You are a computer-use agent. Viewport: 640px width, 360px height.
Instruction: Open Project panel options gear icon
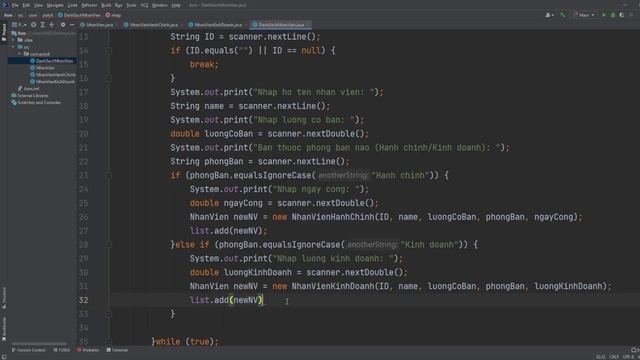(63, 25)
